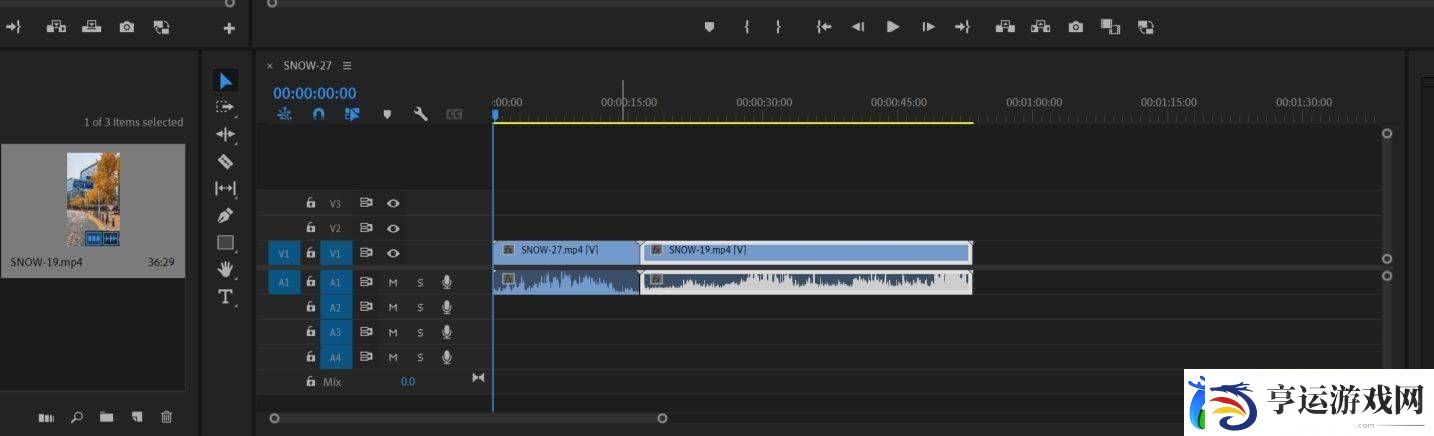Viewport: 1434px width, 436px height.
Task: Select the Rectangle tool
Action: [225, 242]
